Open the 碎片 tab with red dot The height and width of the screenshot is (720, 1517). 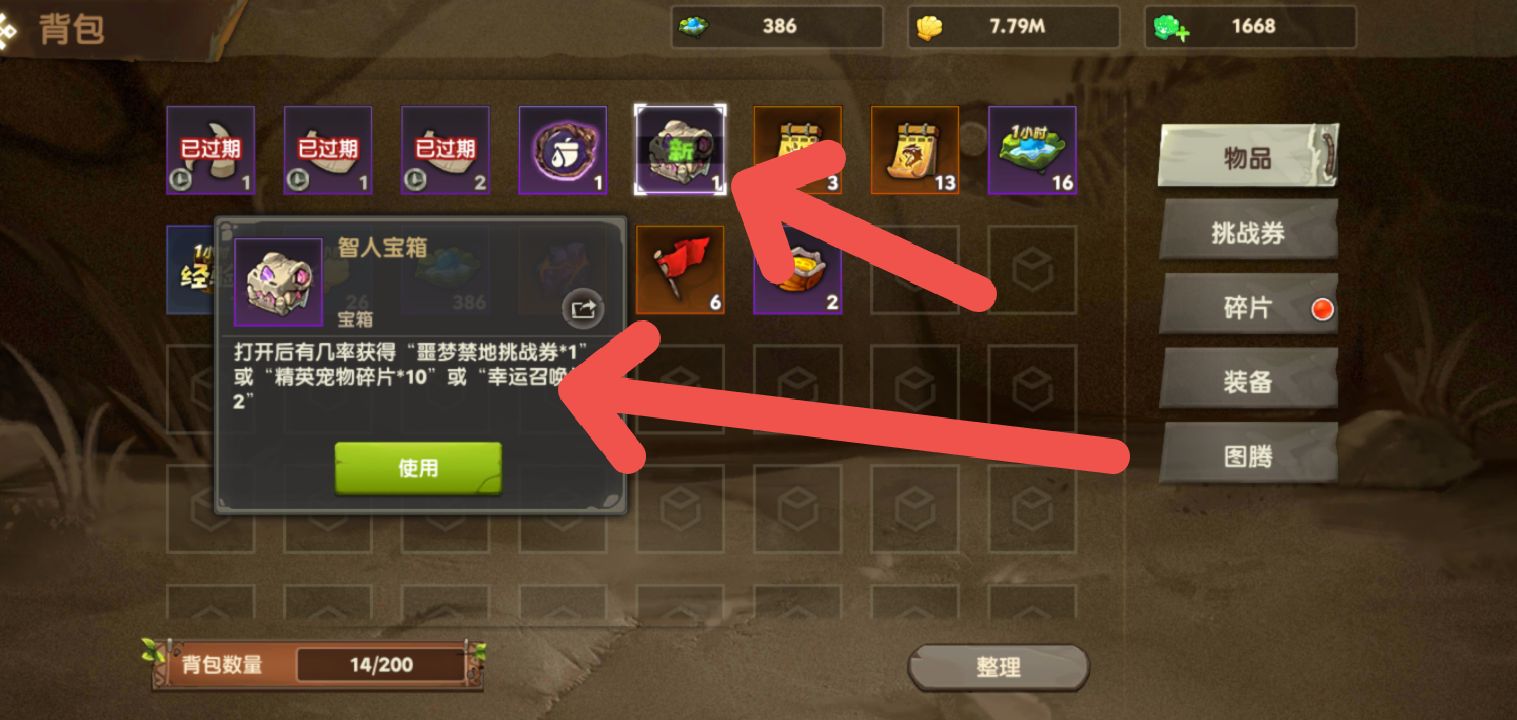coord(1248,306)
